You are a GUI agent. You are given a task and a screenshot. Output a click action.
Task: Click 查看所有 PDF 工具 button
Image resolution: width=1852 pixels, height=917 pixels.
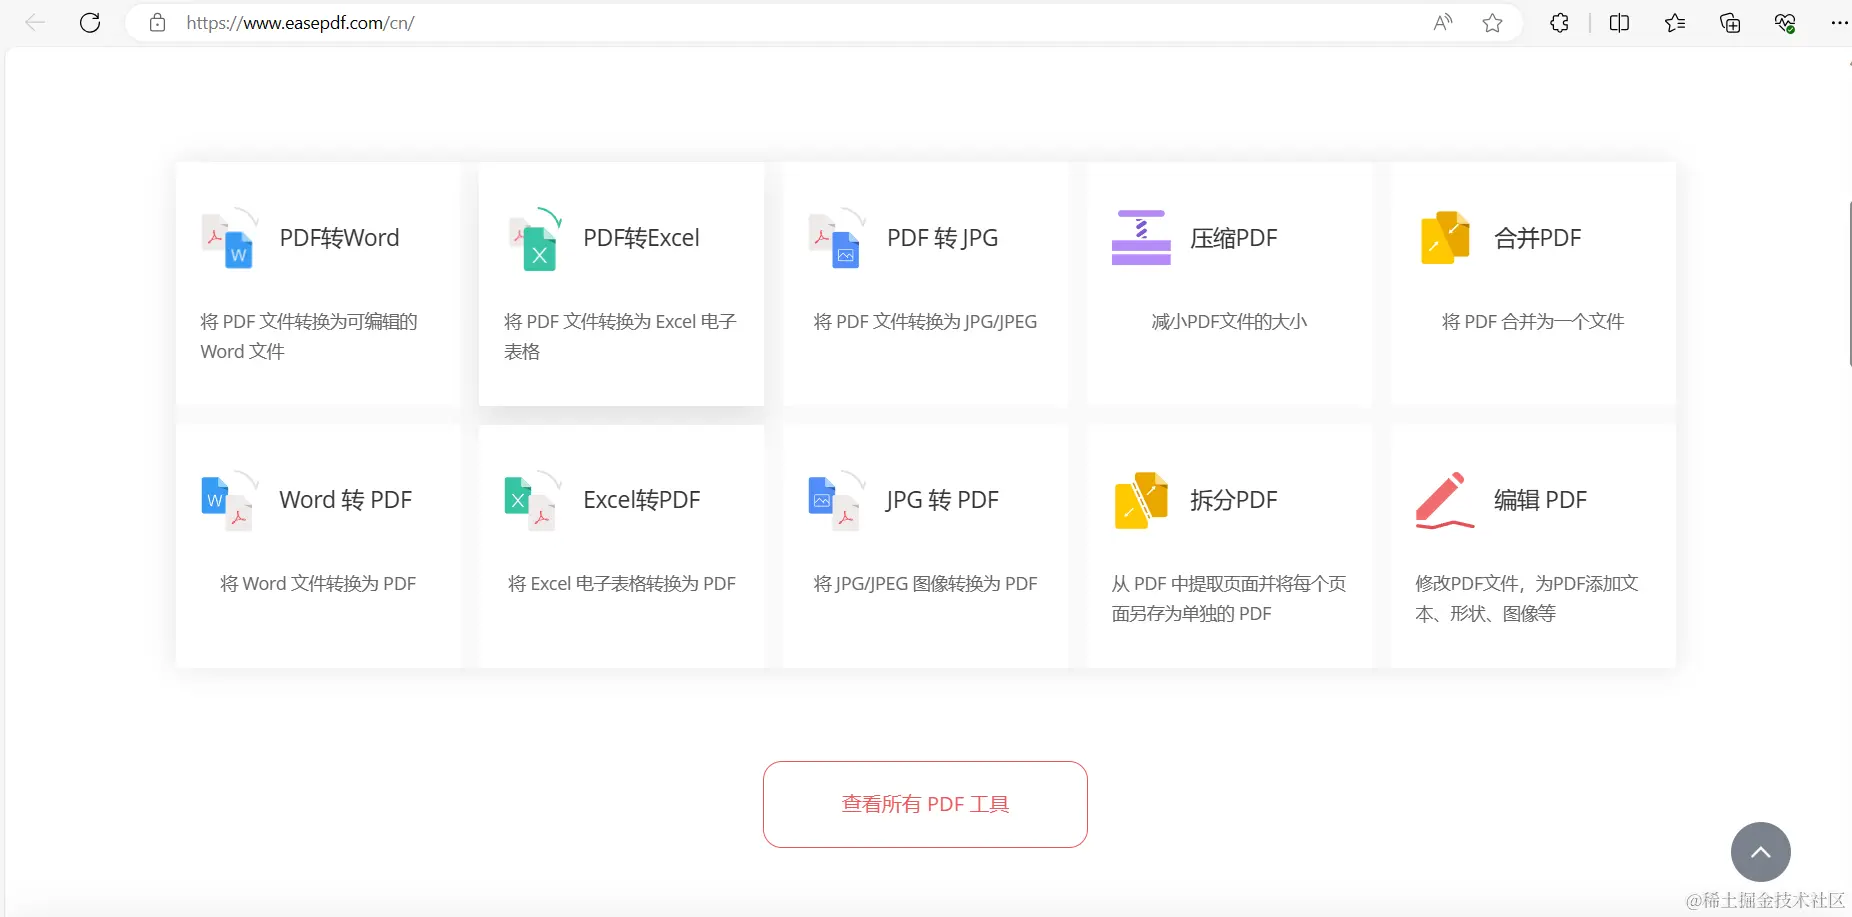click(x=925, y=804)
